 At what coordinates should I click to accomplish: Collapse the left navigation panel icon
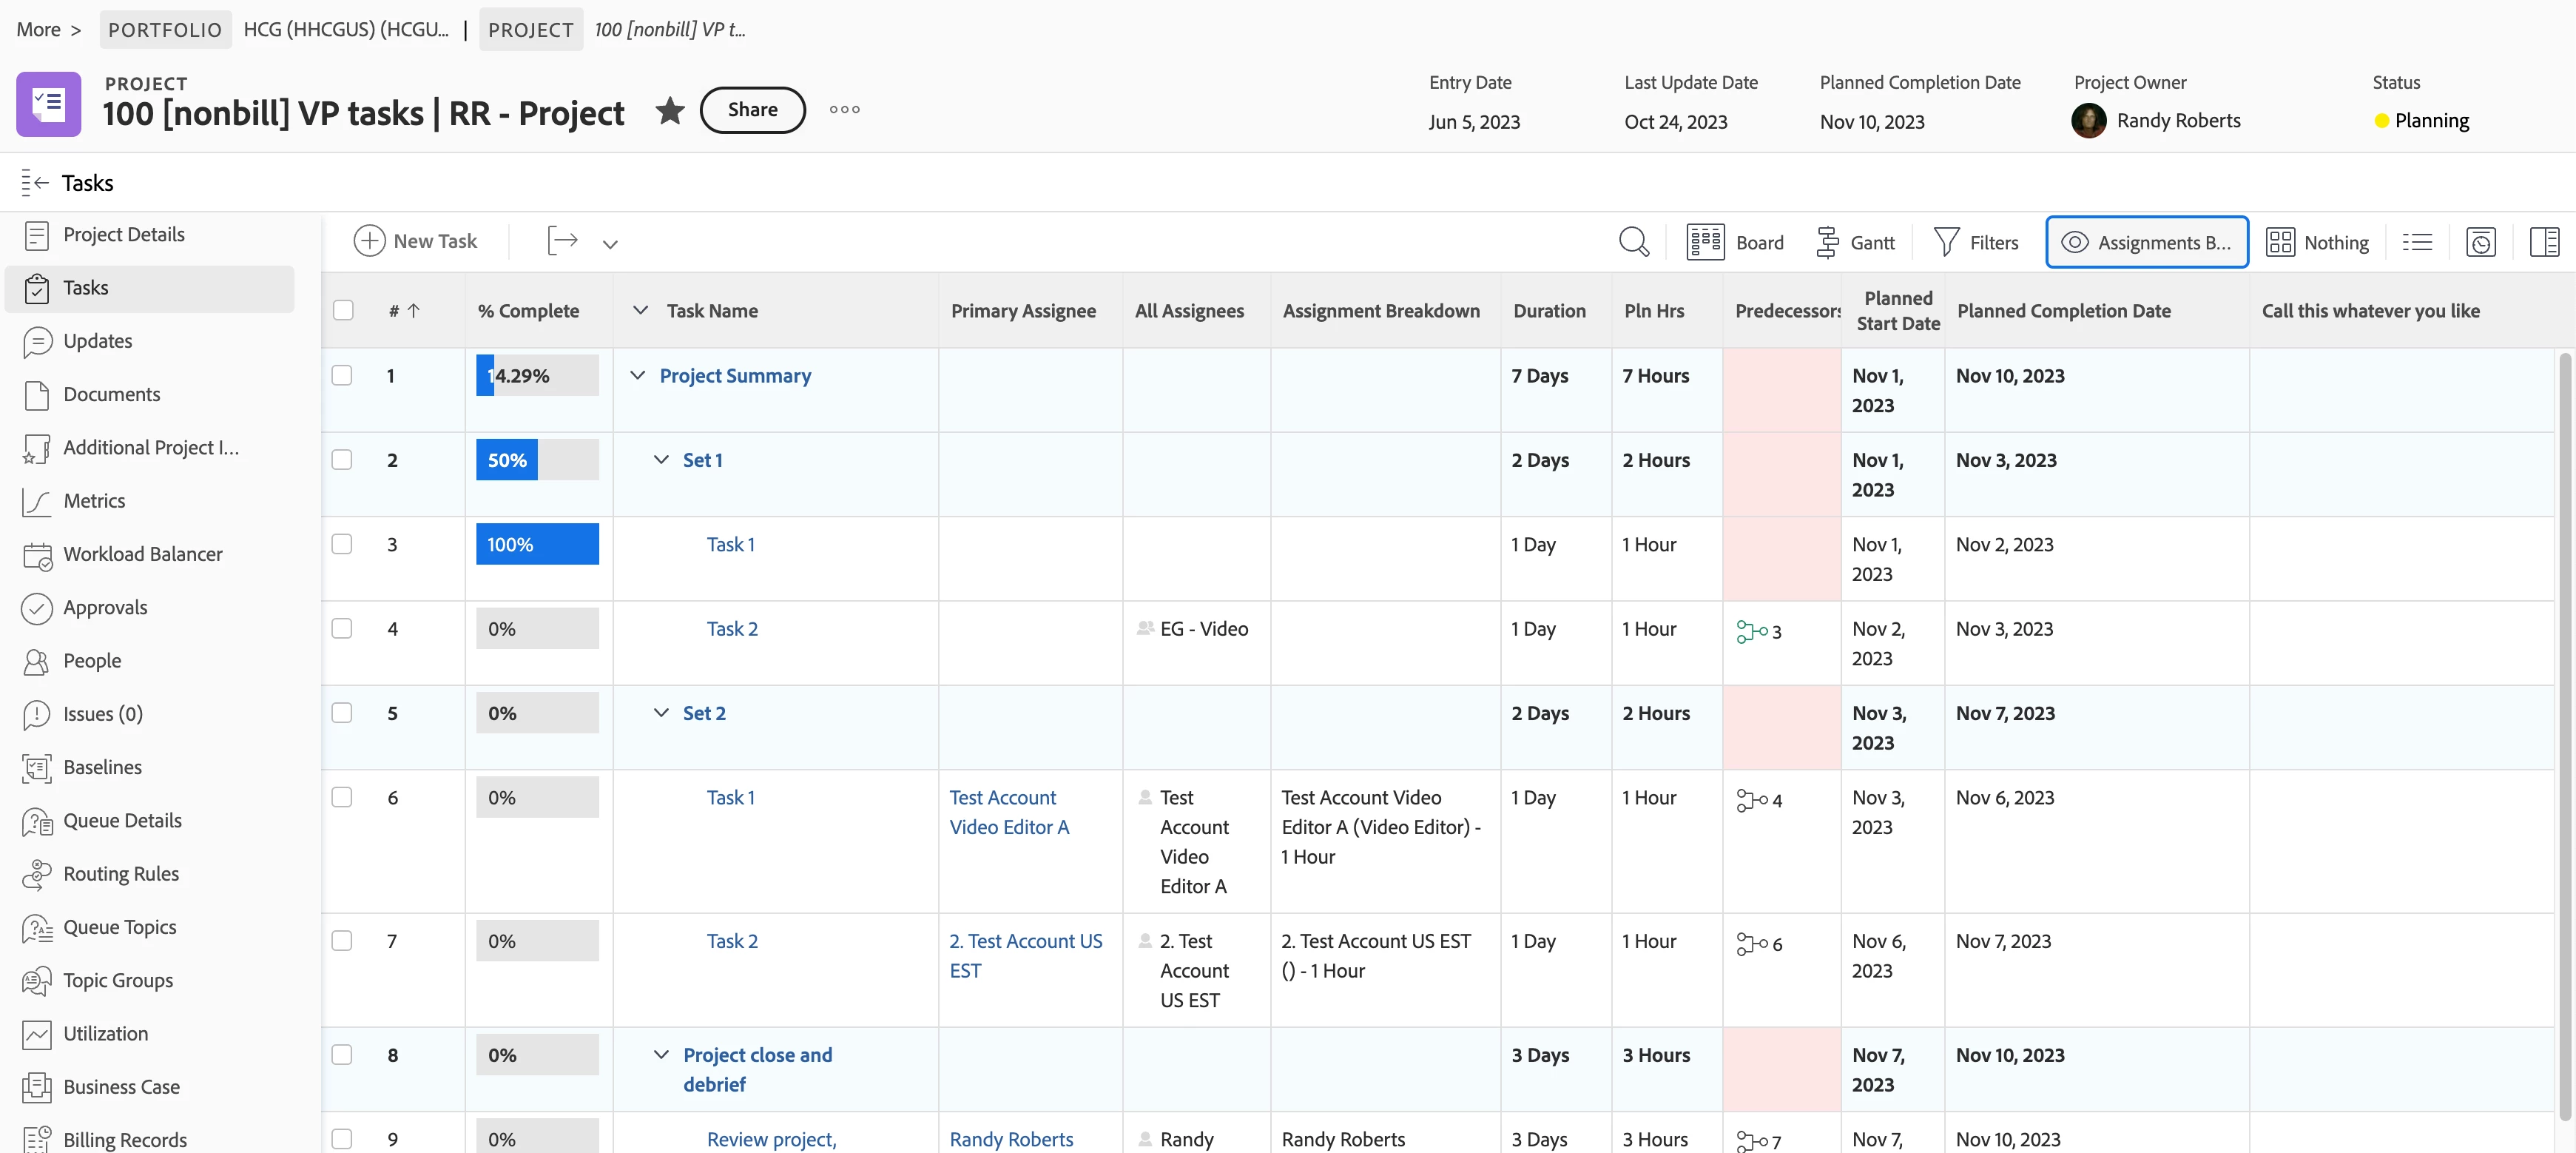(x=34, y=183)
